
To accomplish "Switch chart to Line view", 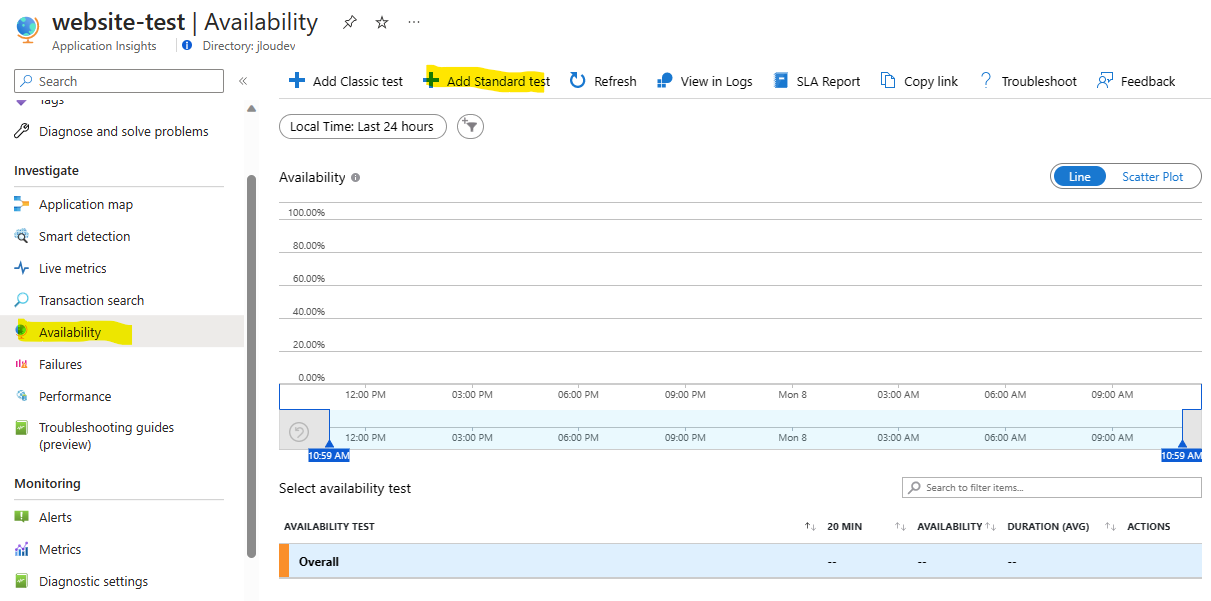I will [x=1080, y=176].
